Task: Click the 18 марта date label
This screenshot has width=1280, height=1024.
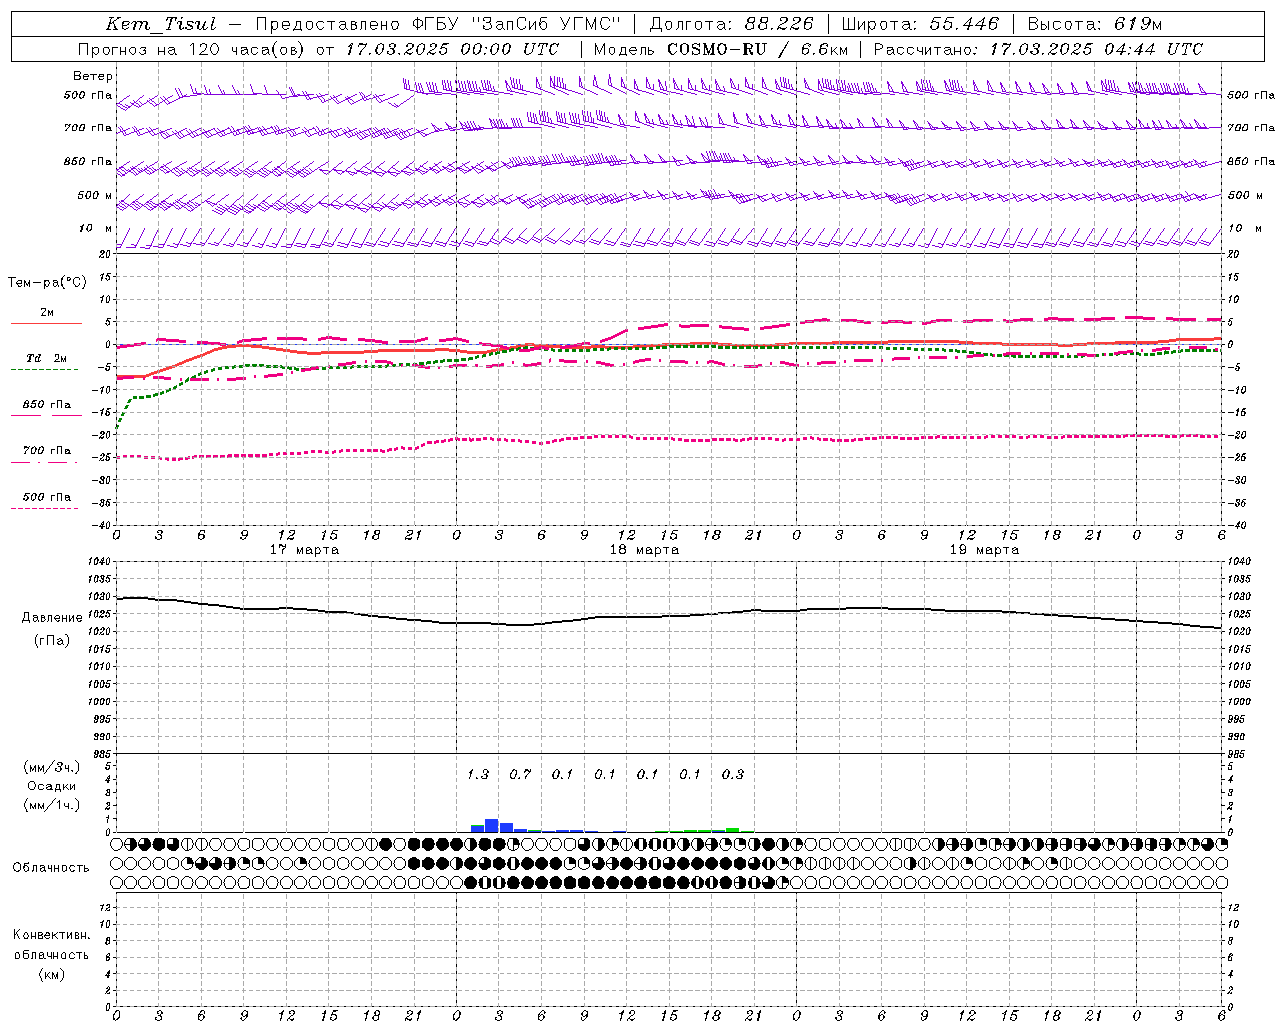Action: click(644, 550)
